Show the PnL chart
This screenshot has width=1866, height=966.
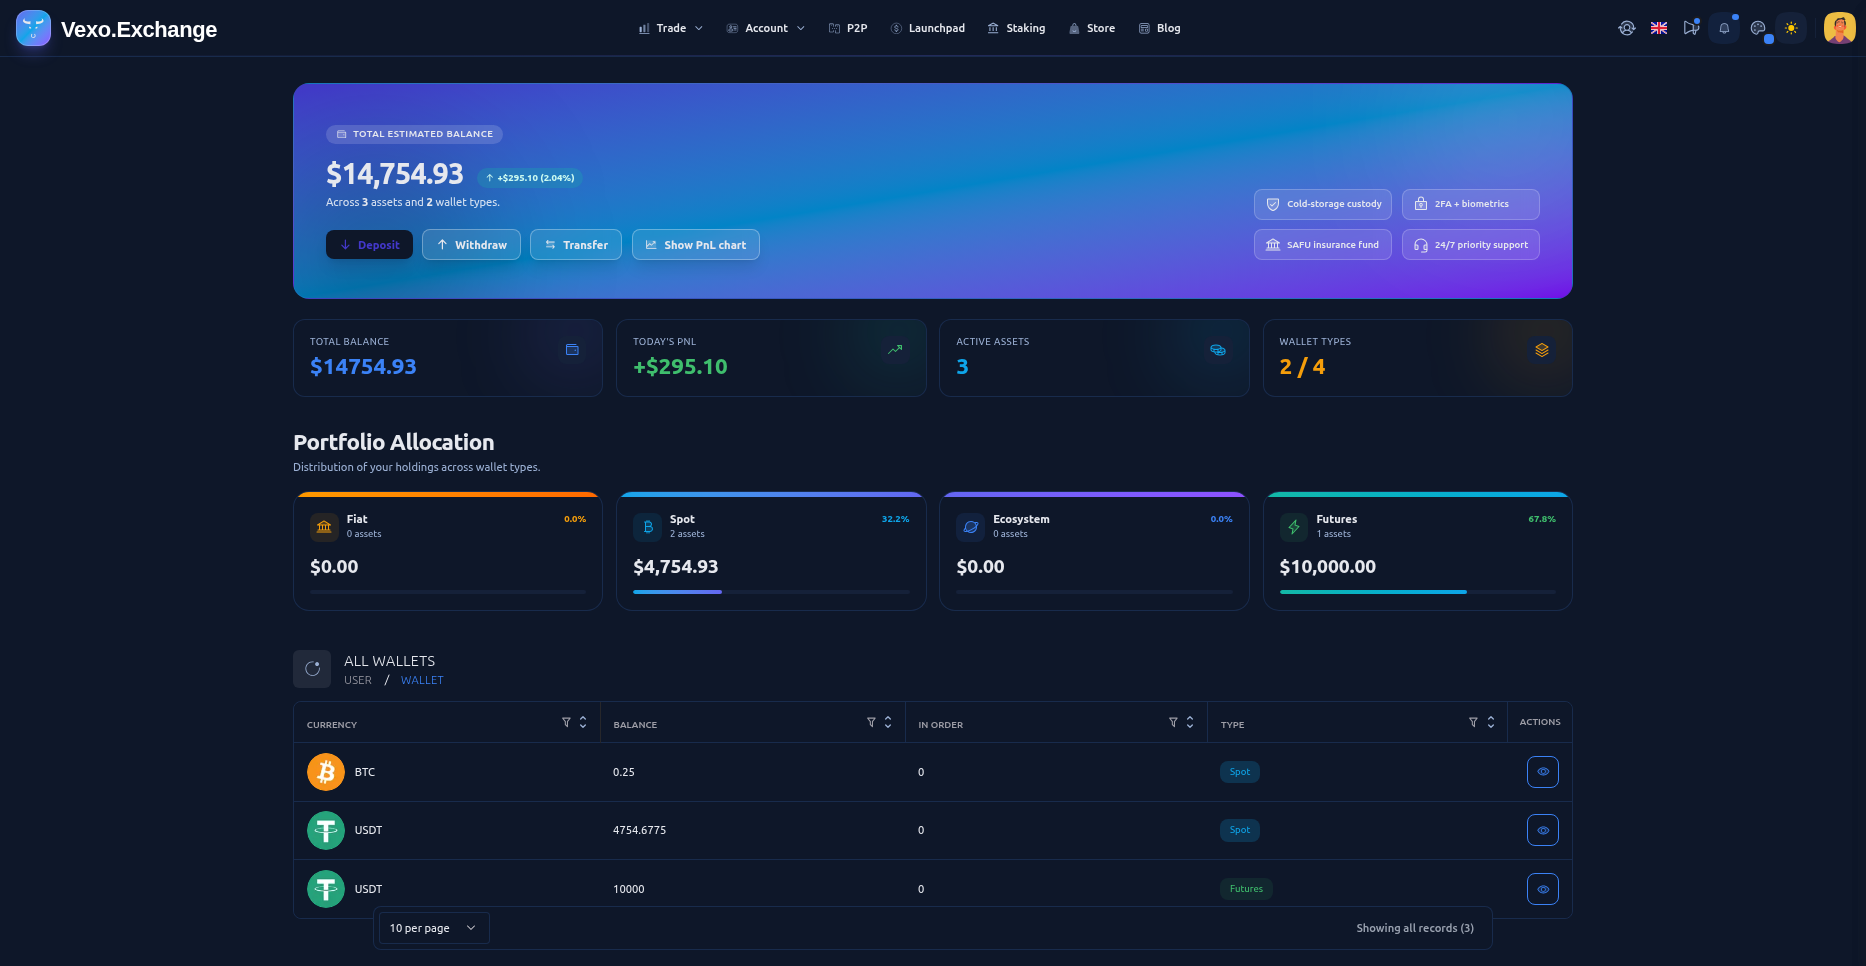[x=696, y=245]
